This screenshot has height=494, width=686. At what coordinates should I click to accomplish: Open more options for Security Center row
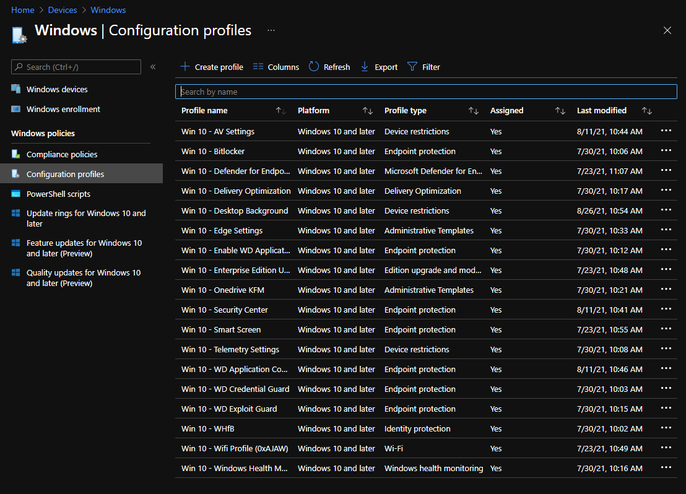tap(666, 309)
